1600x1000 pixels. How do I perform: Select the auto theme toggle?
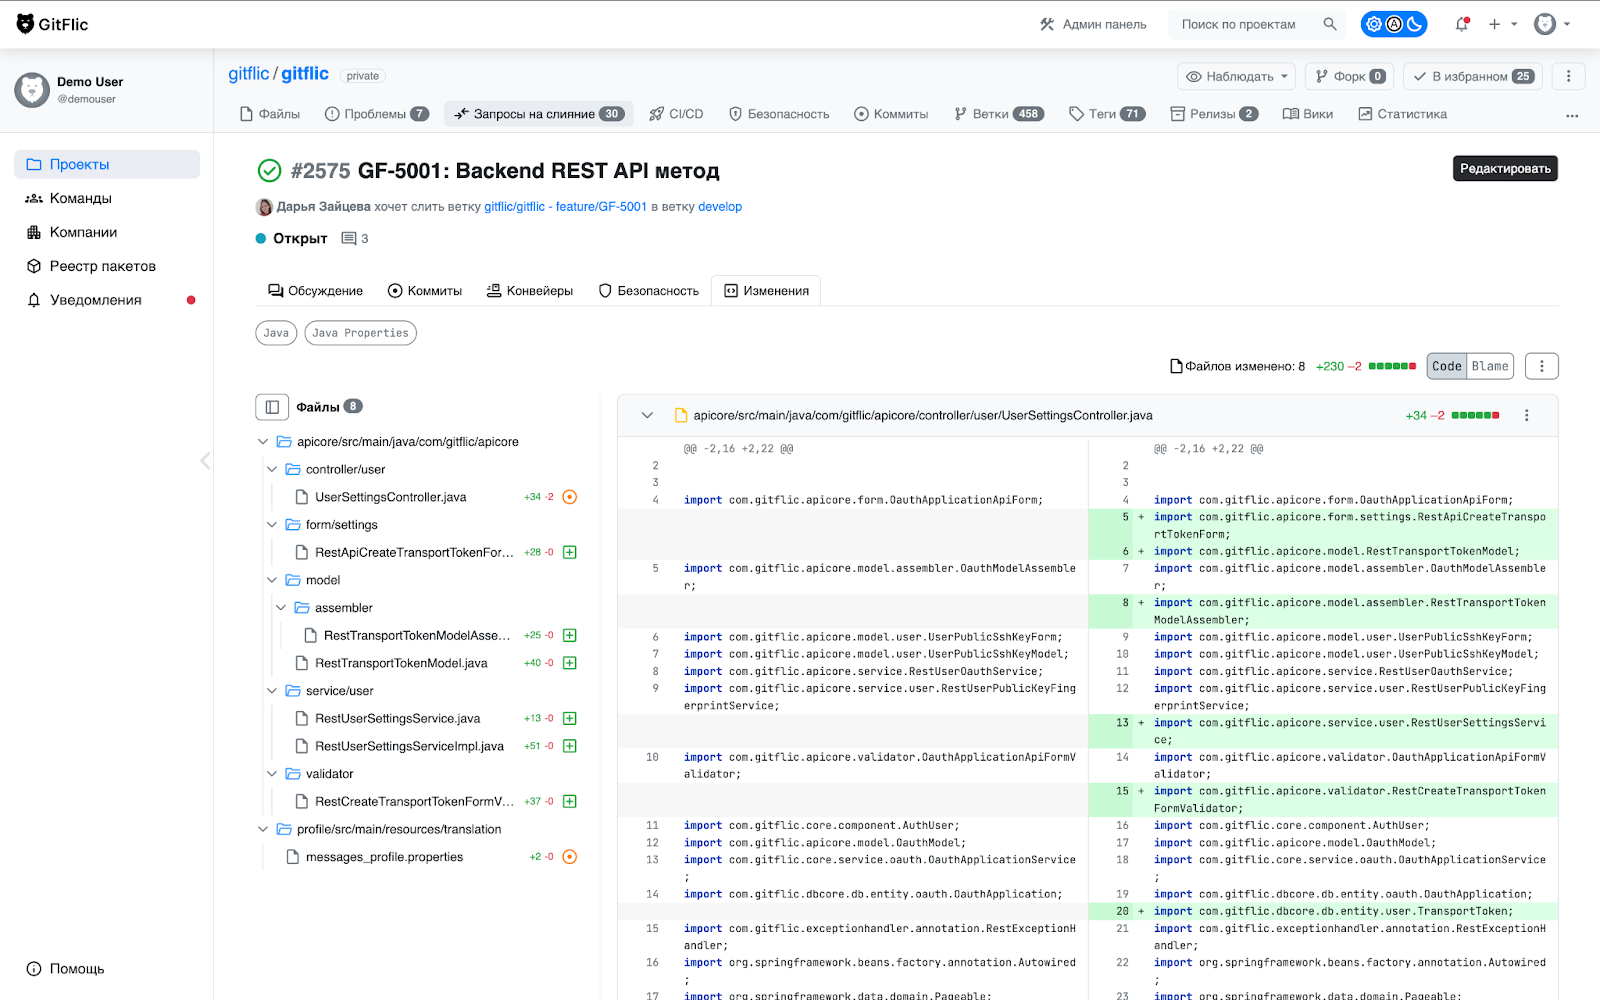pos(1394,24)
